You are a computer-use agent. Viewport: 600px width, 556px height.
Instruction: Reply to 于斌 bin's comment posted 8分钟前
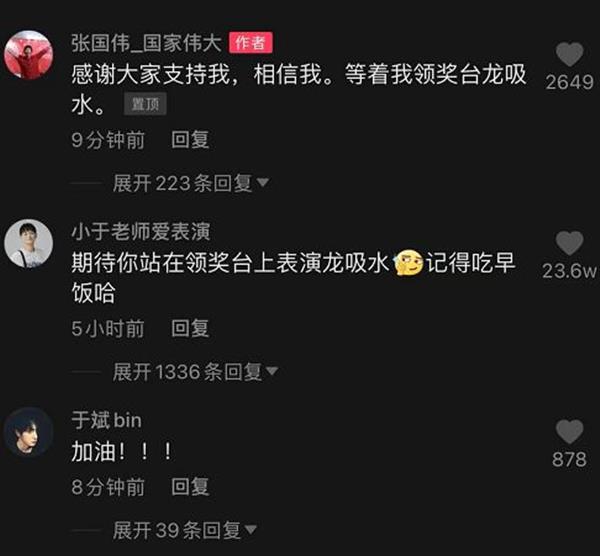point(190,487)
